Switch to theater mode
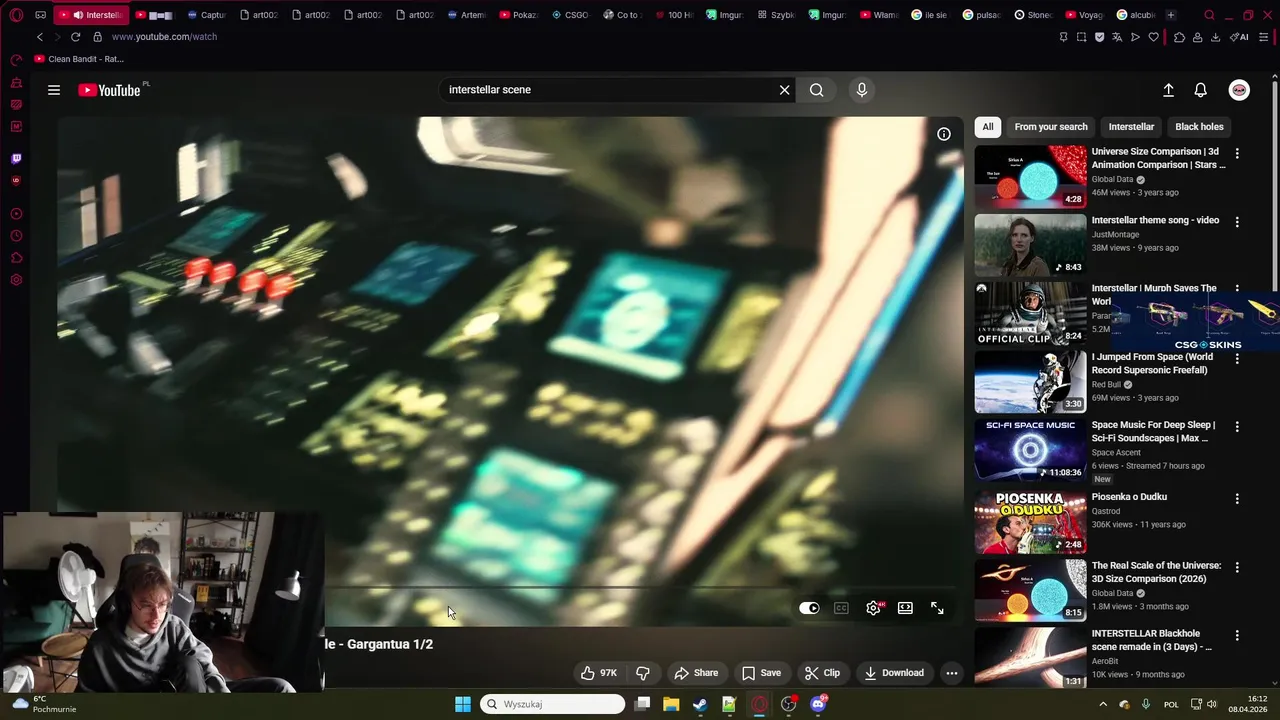This screenshot has width=1280, height=720. [905, 608]
